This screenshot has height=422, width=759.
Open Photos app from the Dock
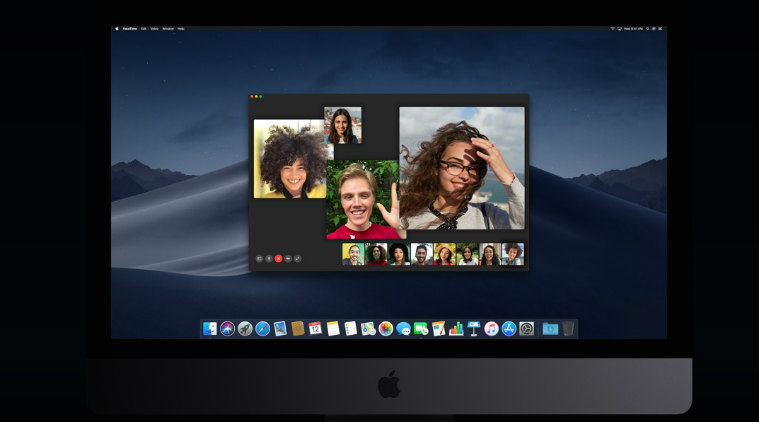pos(386,328)
